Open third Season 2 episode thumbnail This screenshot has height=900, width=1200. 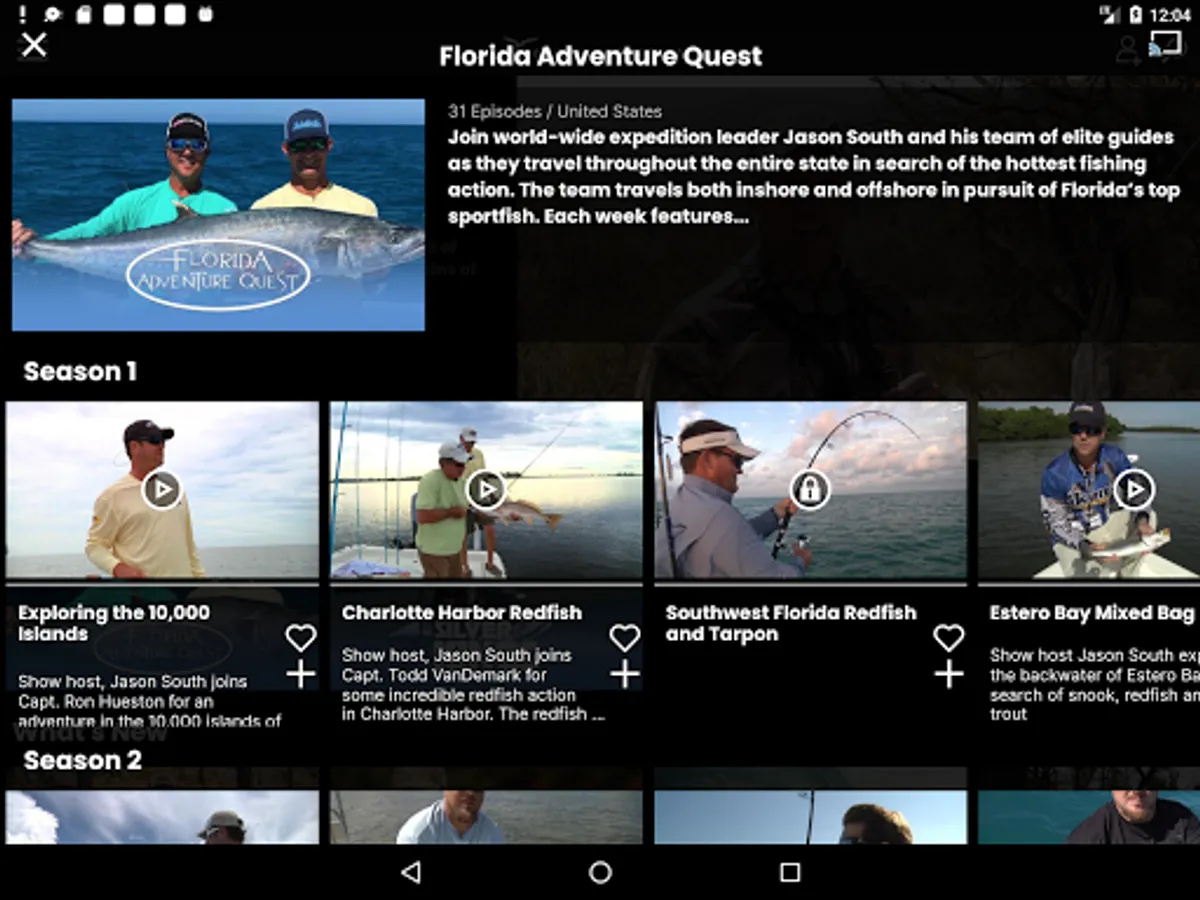pos(810,817)
